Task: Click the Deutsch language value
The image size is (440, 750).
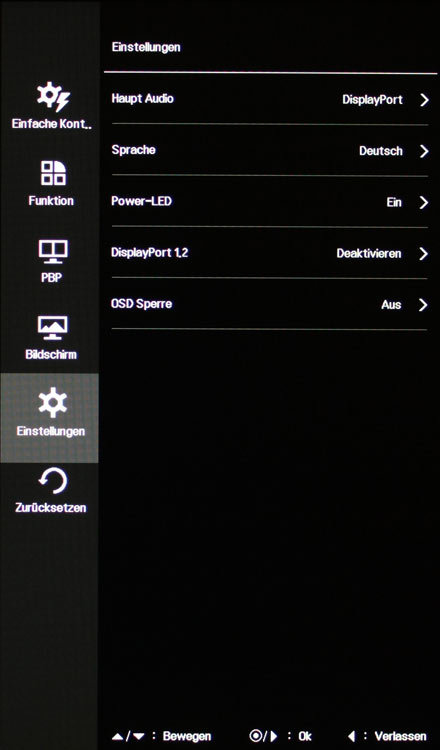Action: [381, 151]
